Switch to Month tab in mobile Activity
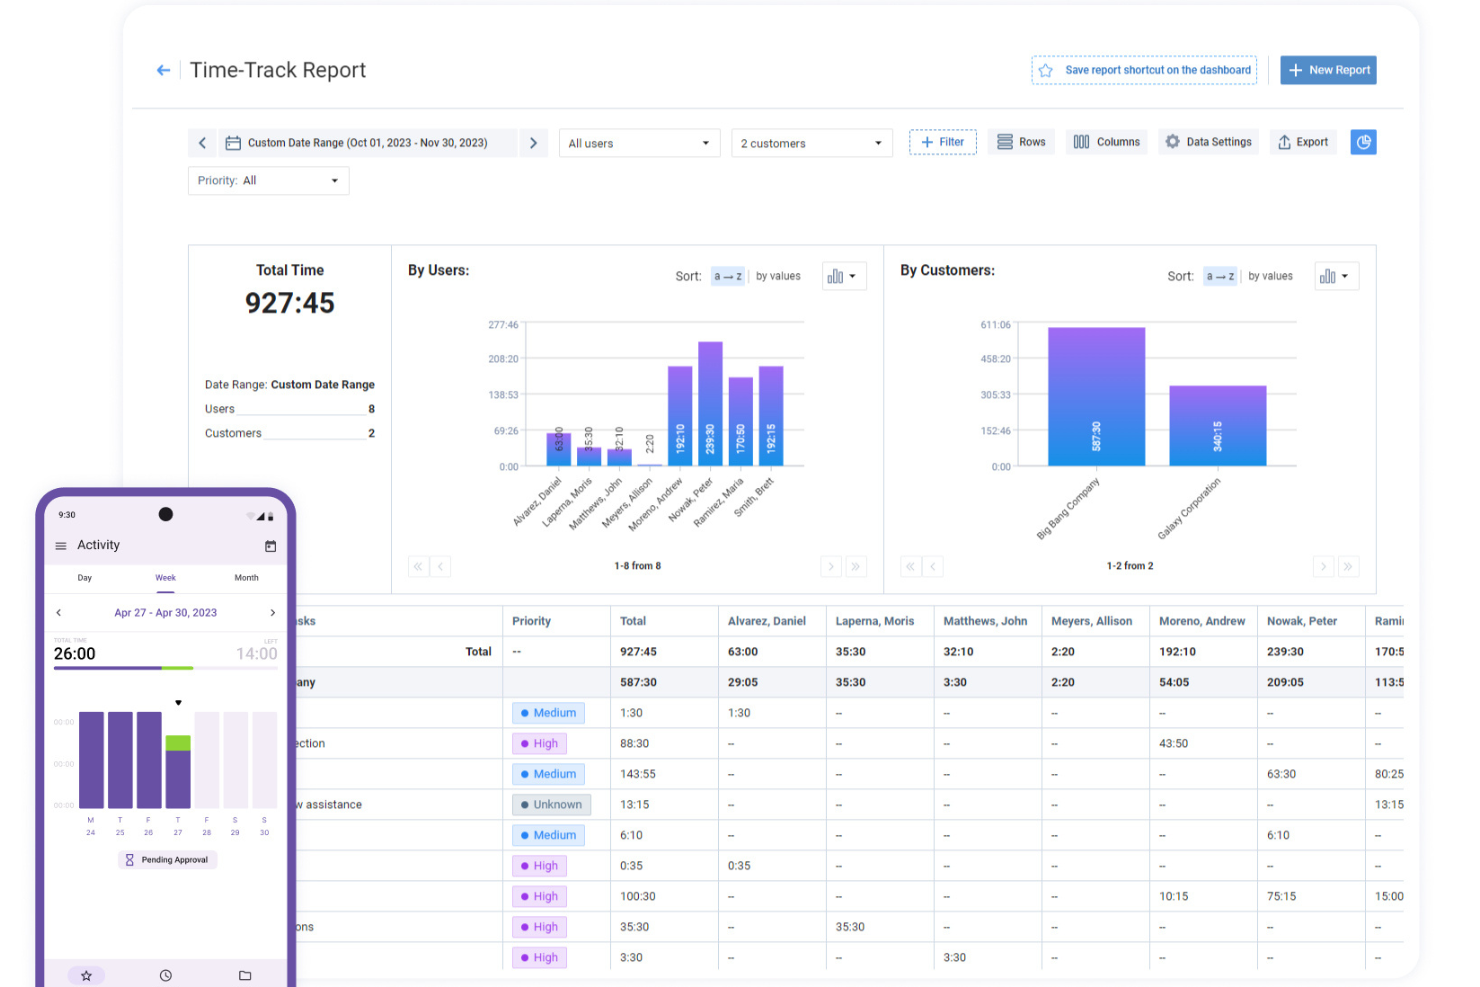Screen dimensions: 1480x987 tap(246, 578)
